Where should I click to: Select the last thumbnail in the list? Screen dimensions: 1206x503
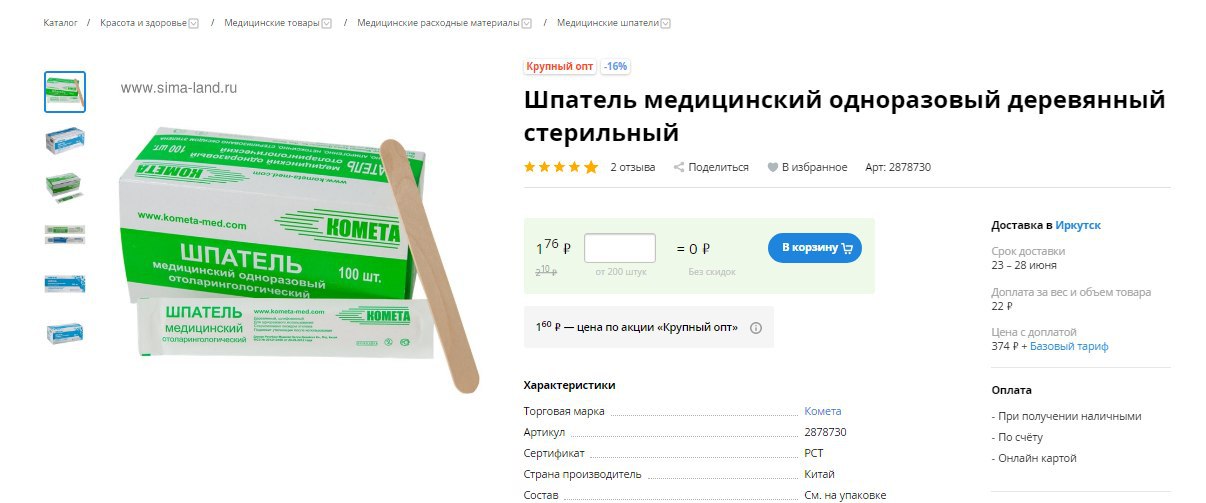[65, 332]
